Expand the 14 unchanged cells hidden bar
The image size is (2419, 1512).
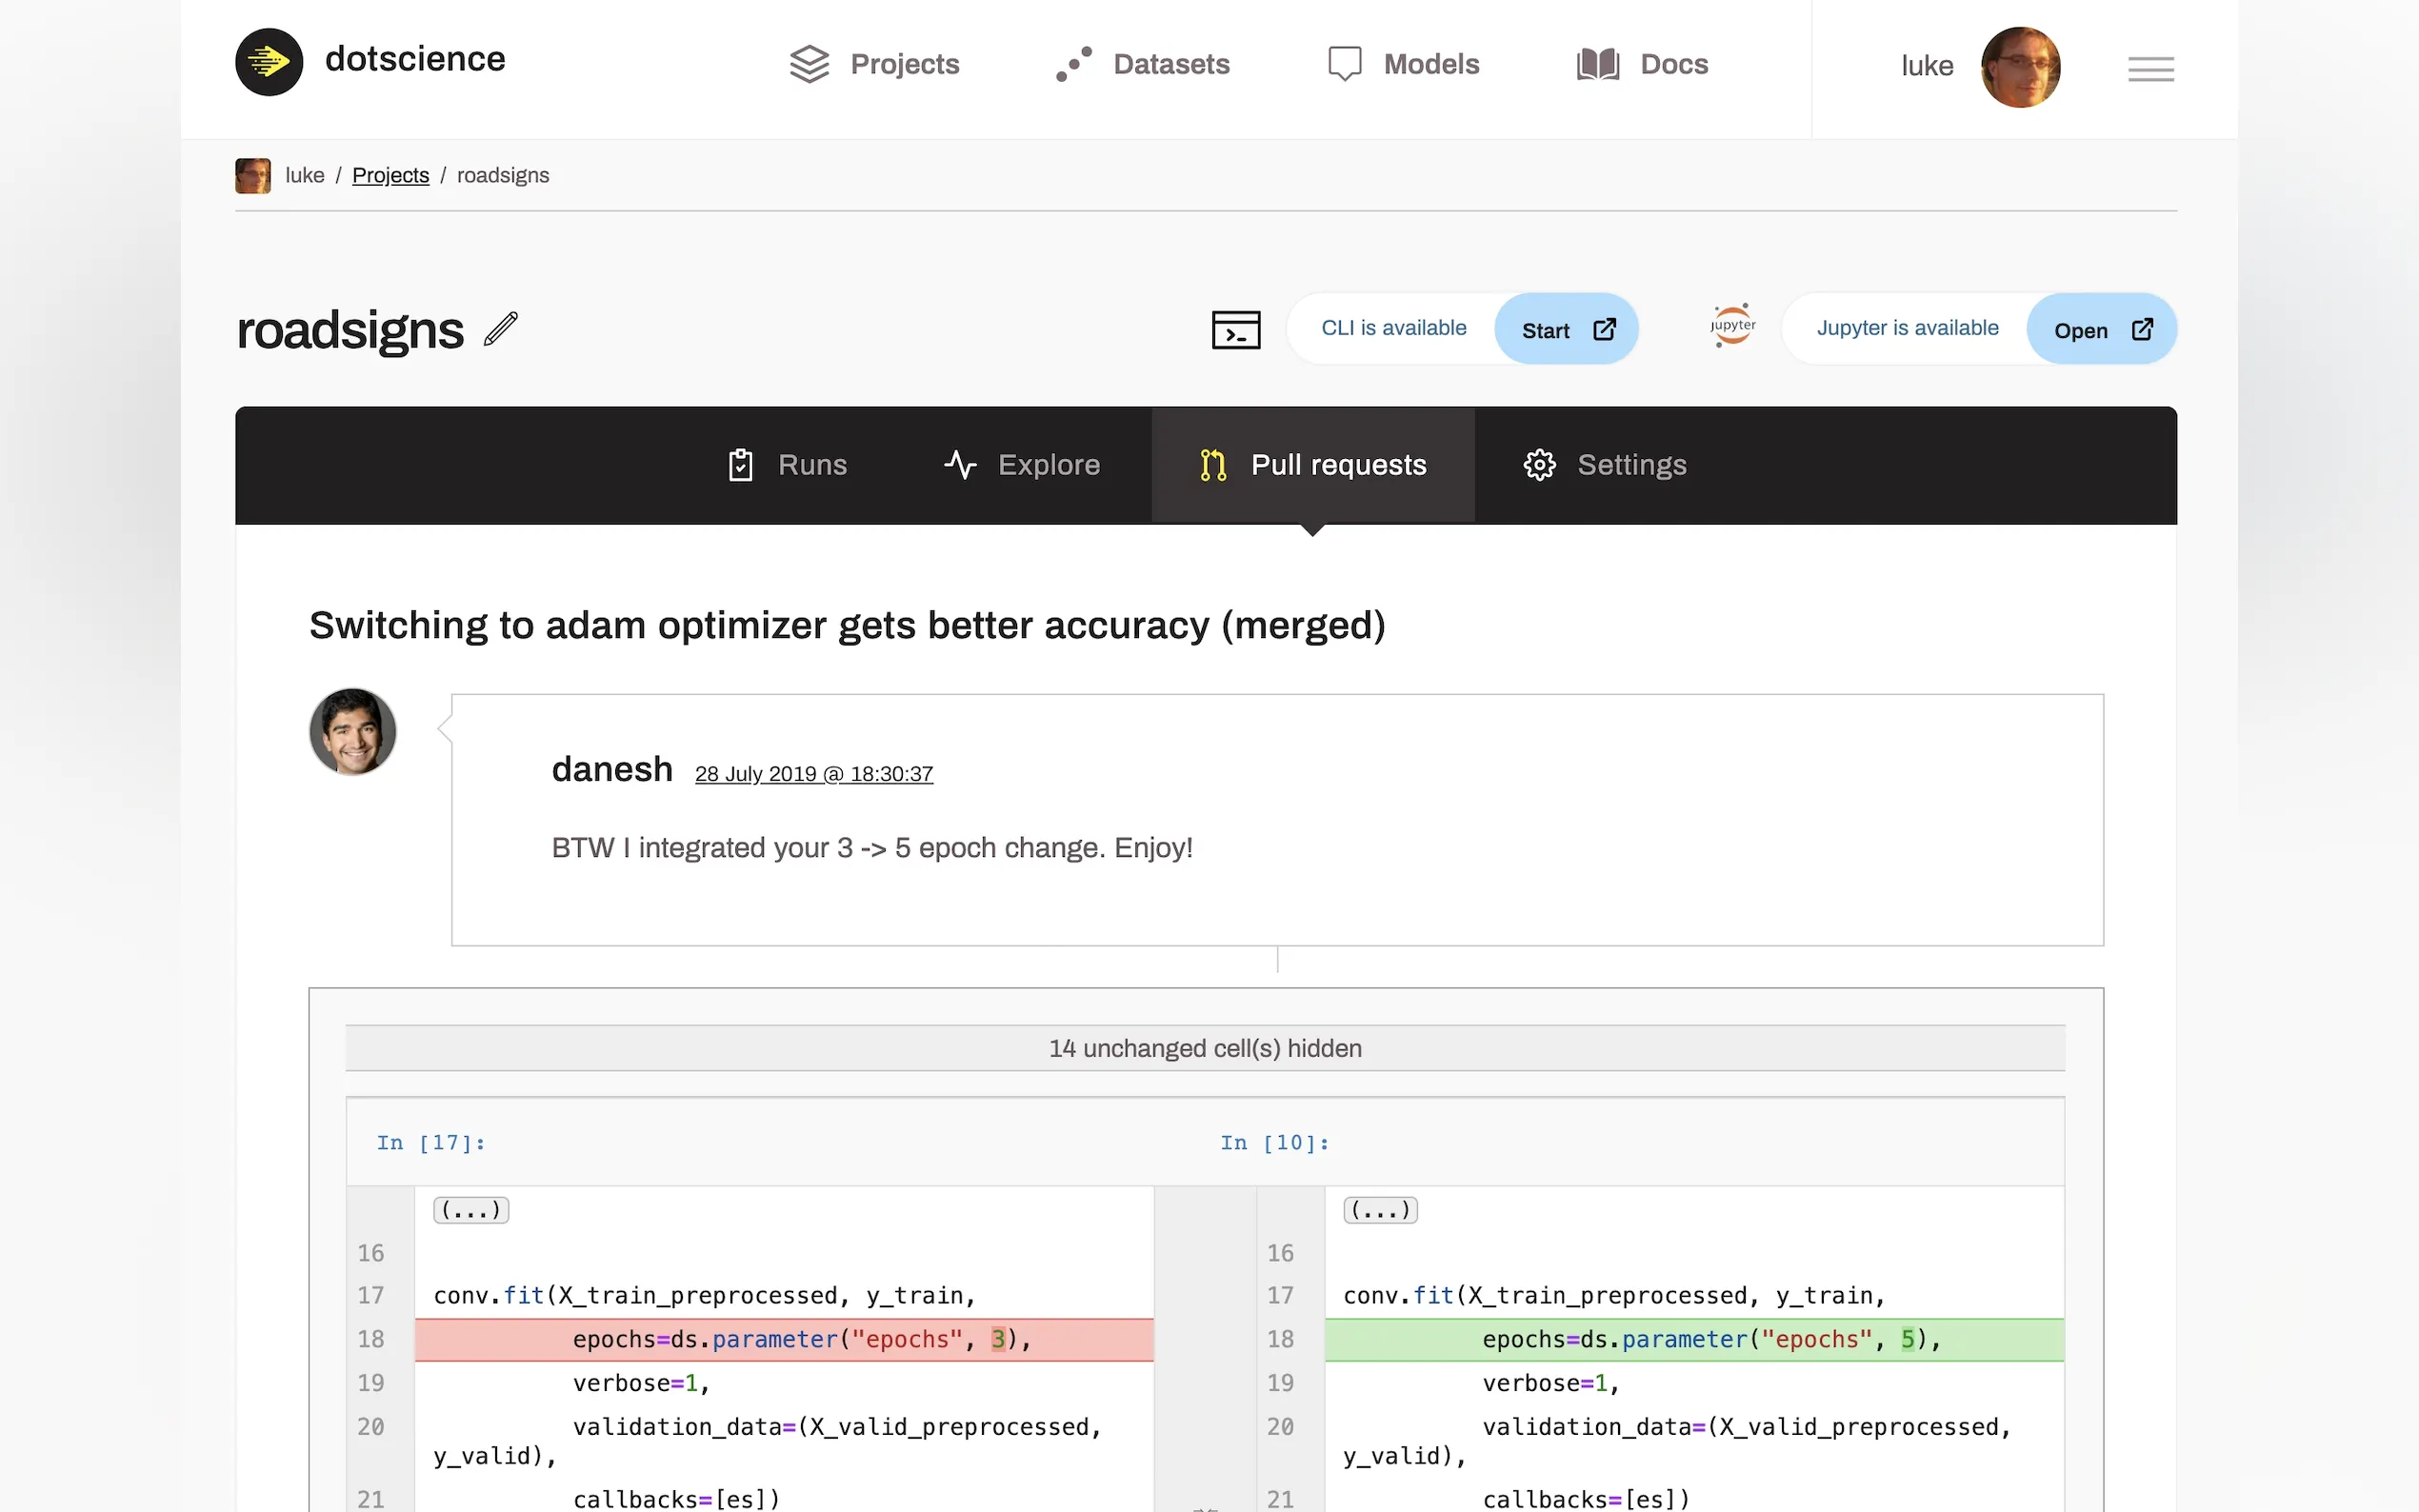pyautogui.click(x=1204, y=1048)
